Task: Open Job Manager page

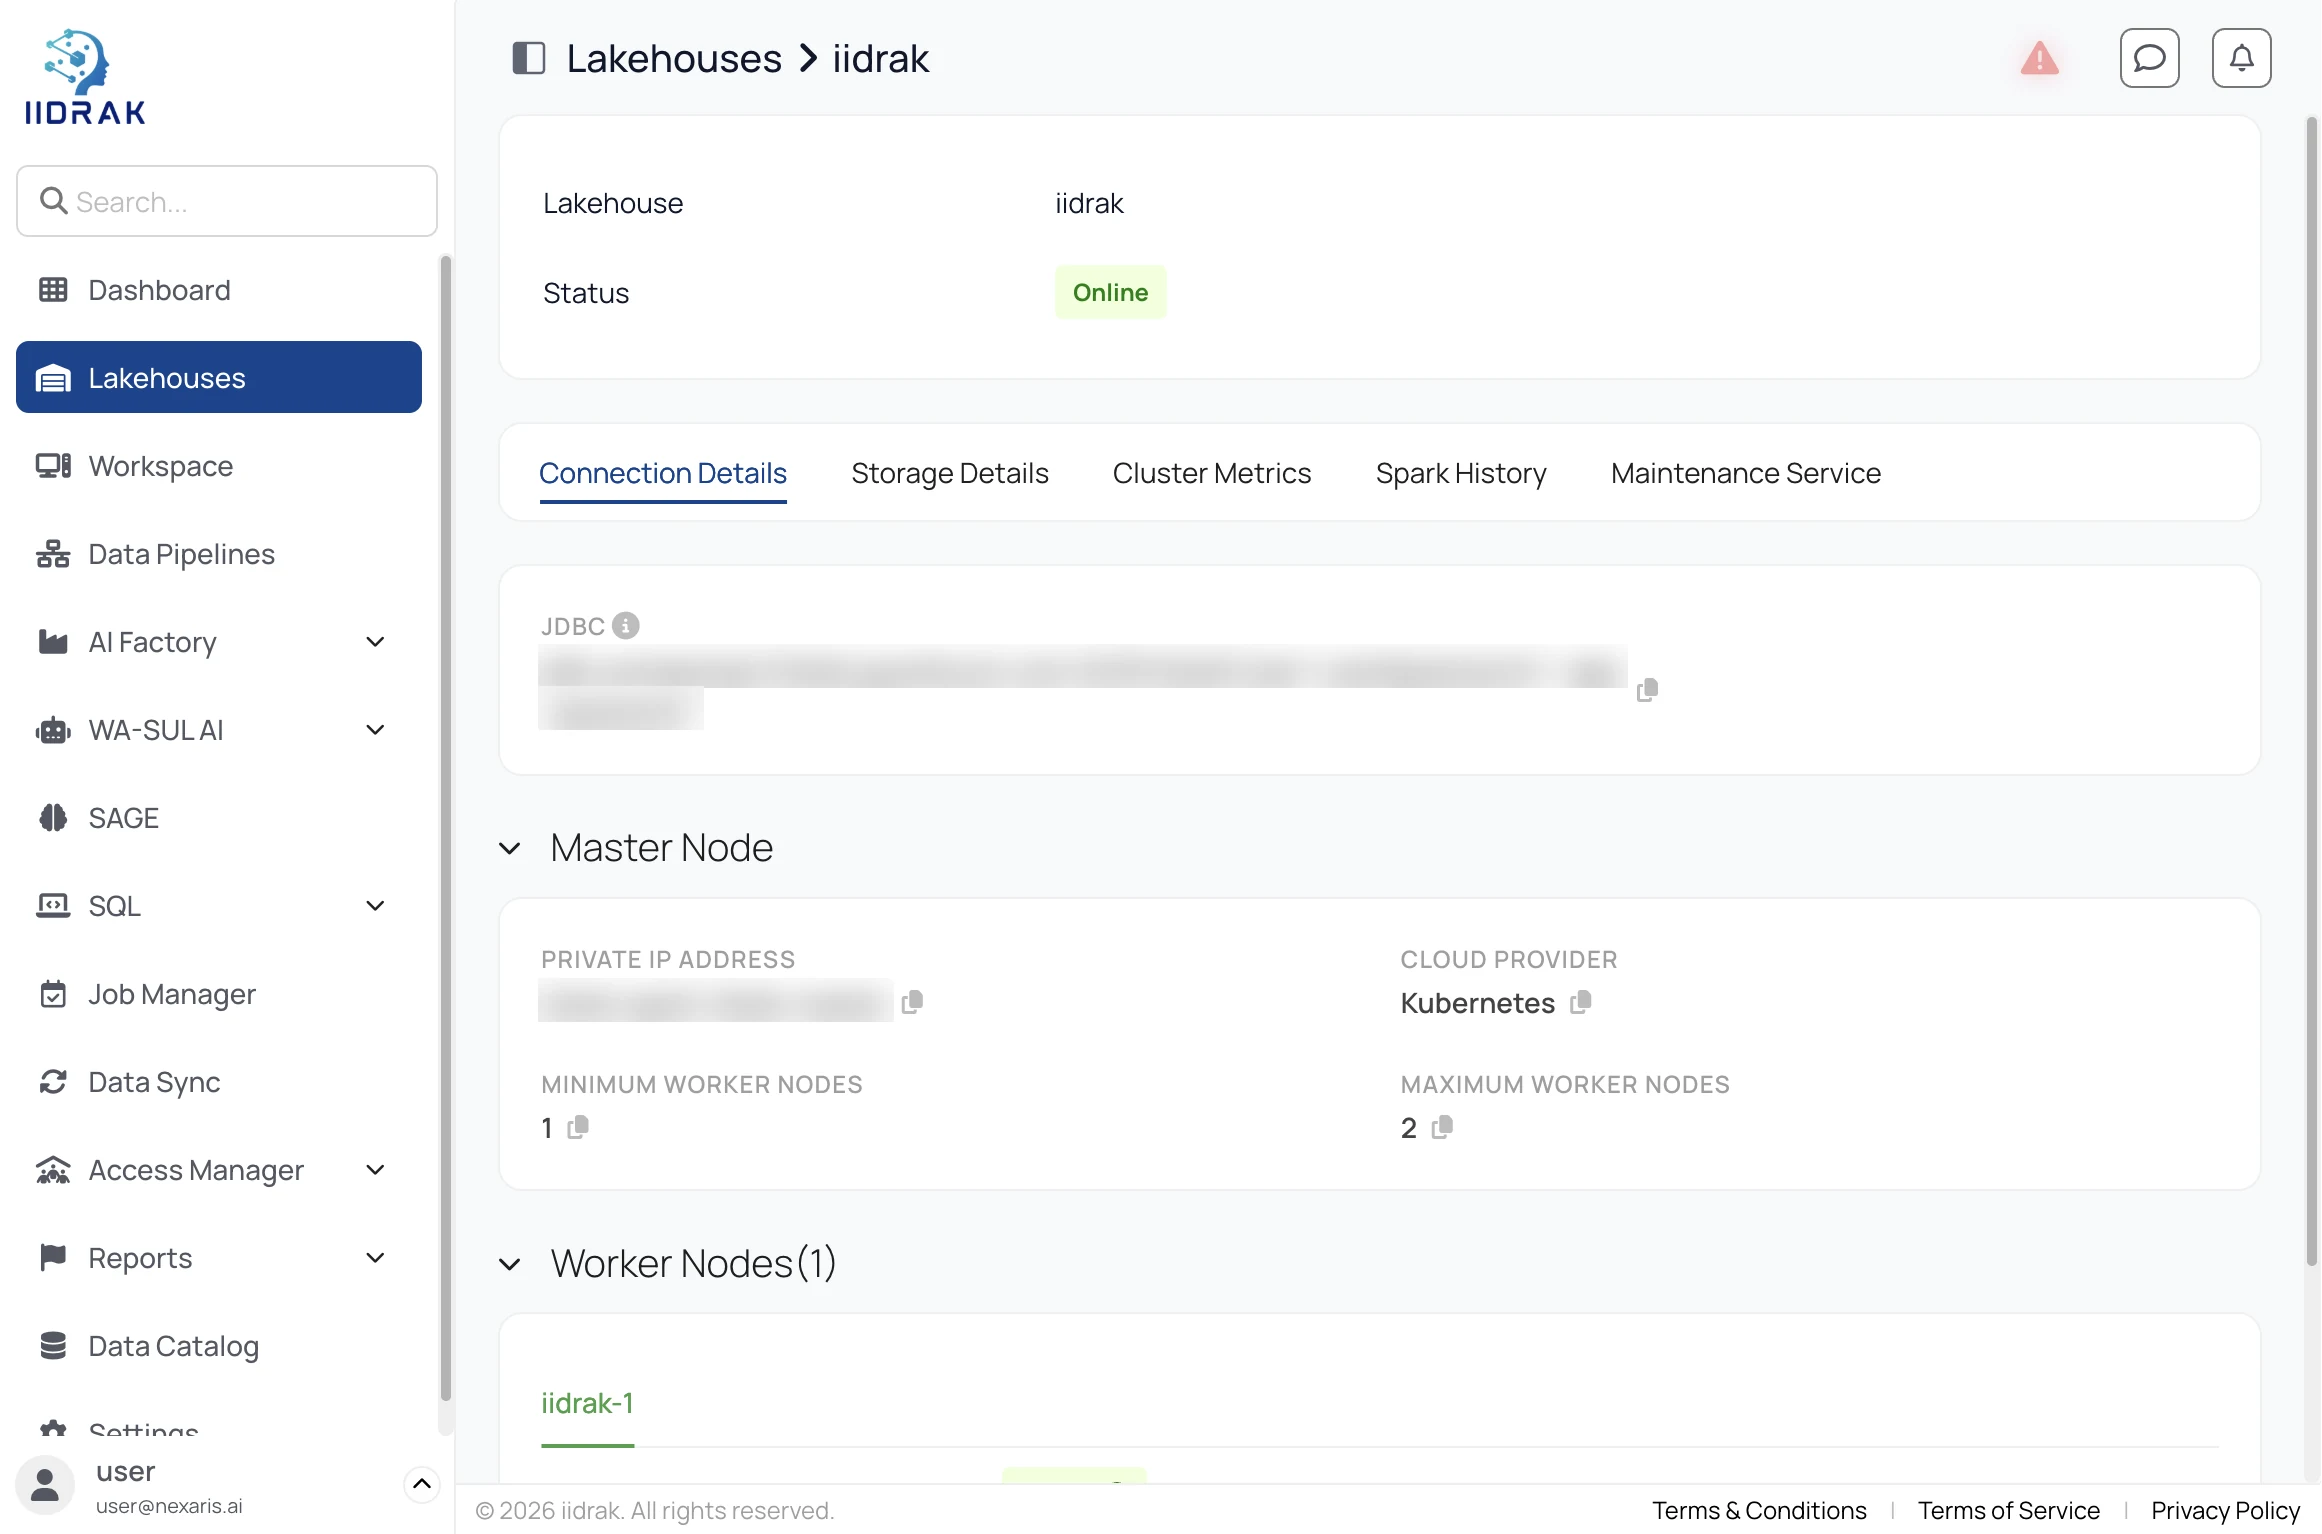Action: pos(219,994)
